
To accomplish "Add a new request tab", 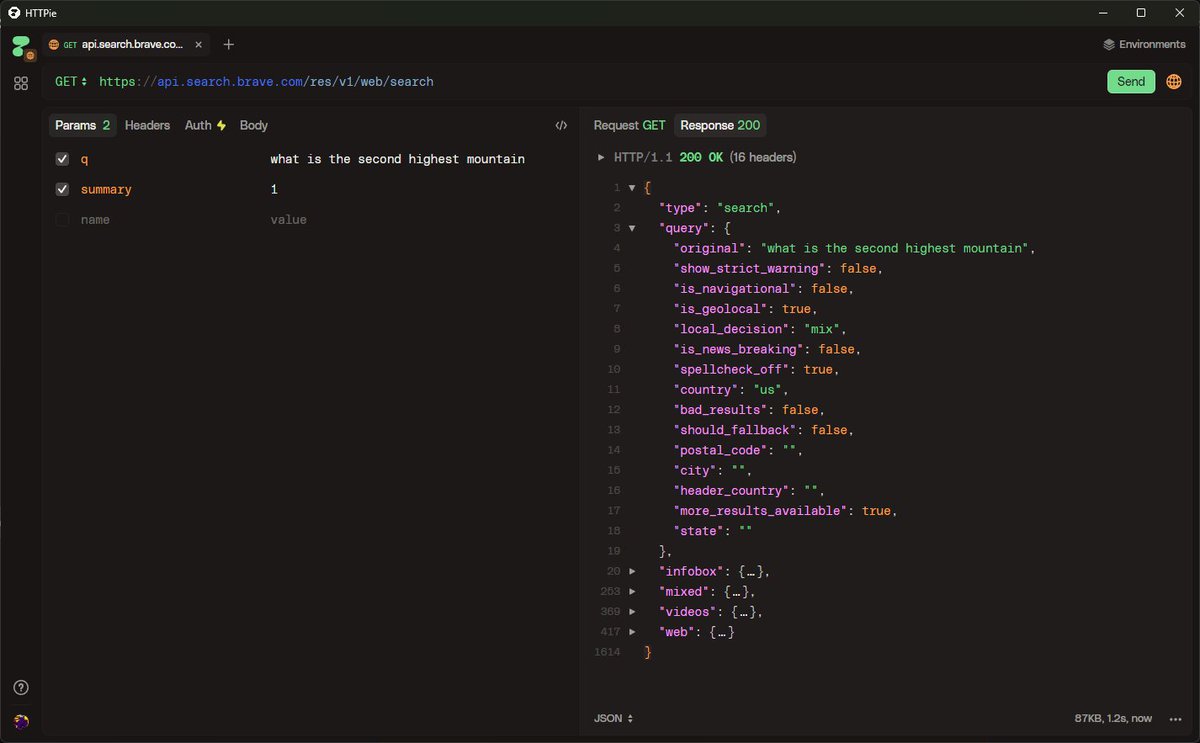I will pyautogui.click(x=229, y=45).
